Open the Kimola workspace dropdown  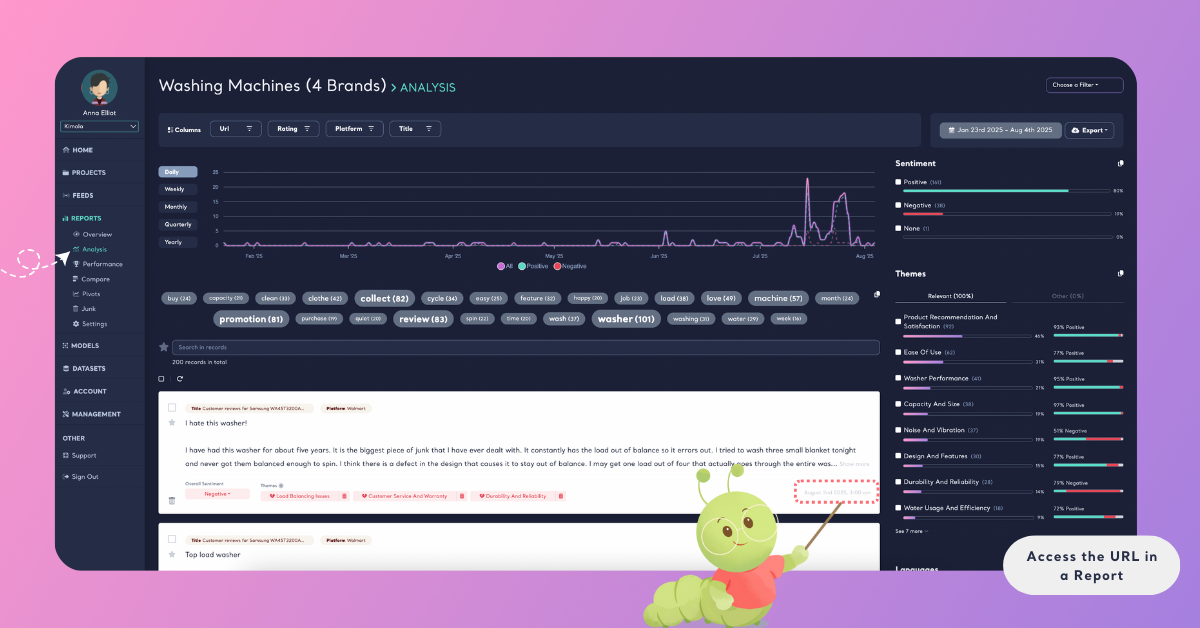coord(99,126)
